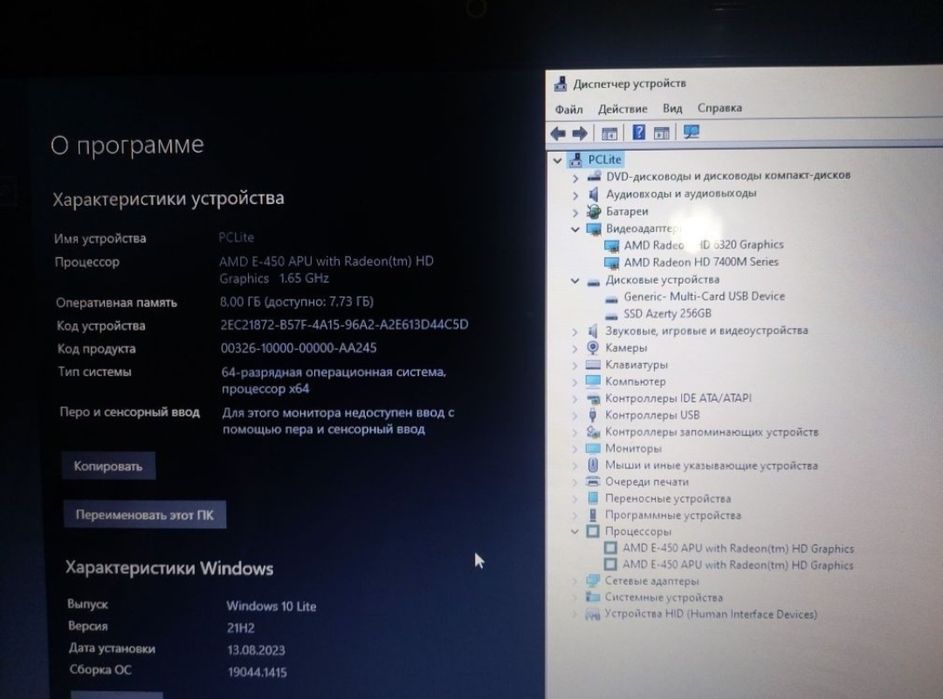
Task: Select the PCLite computer icon at tree root
Action: pos(576,160)
